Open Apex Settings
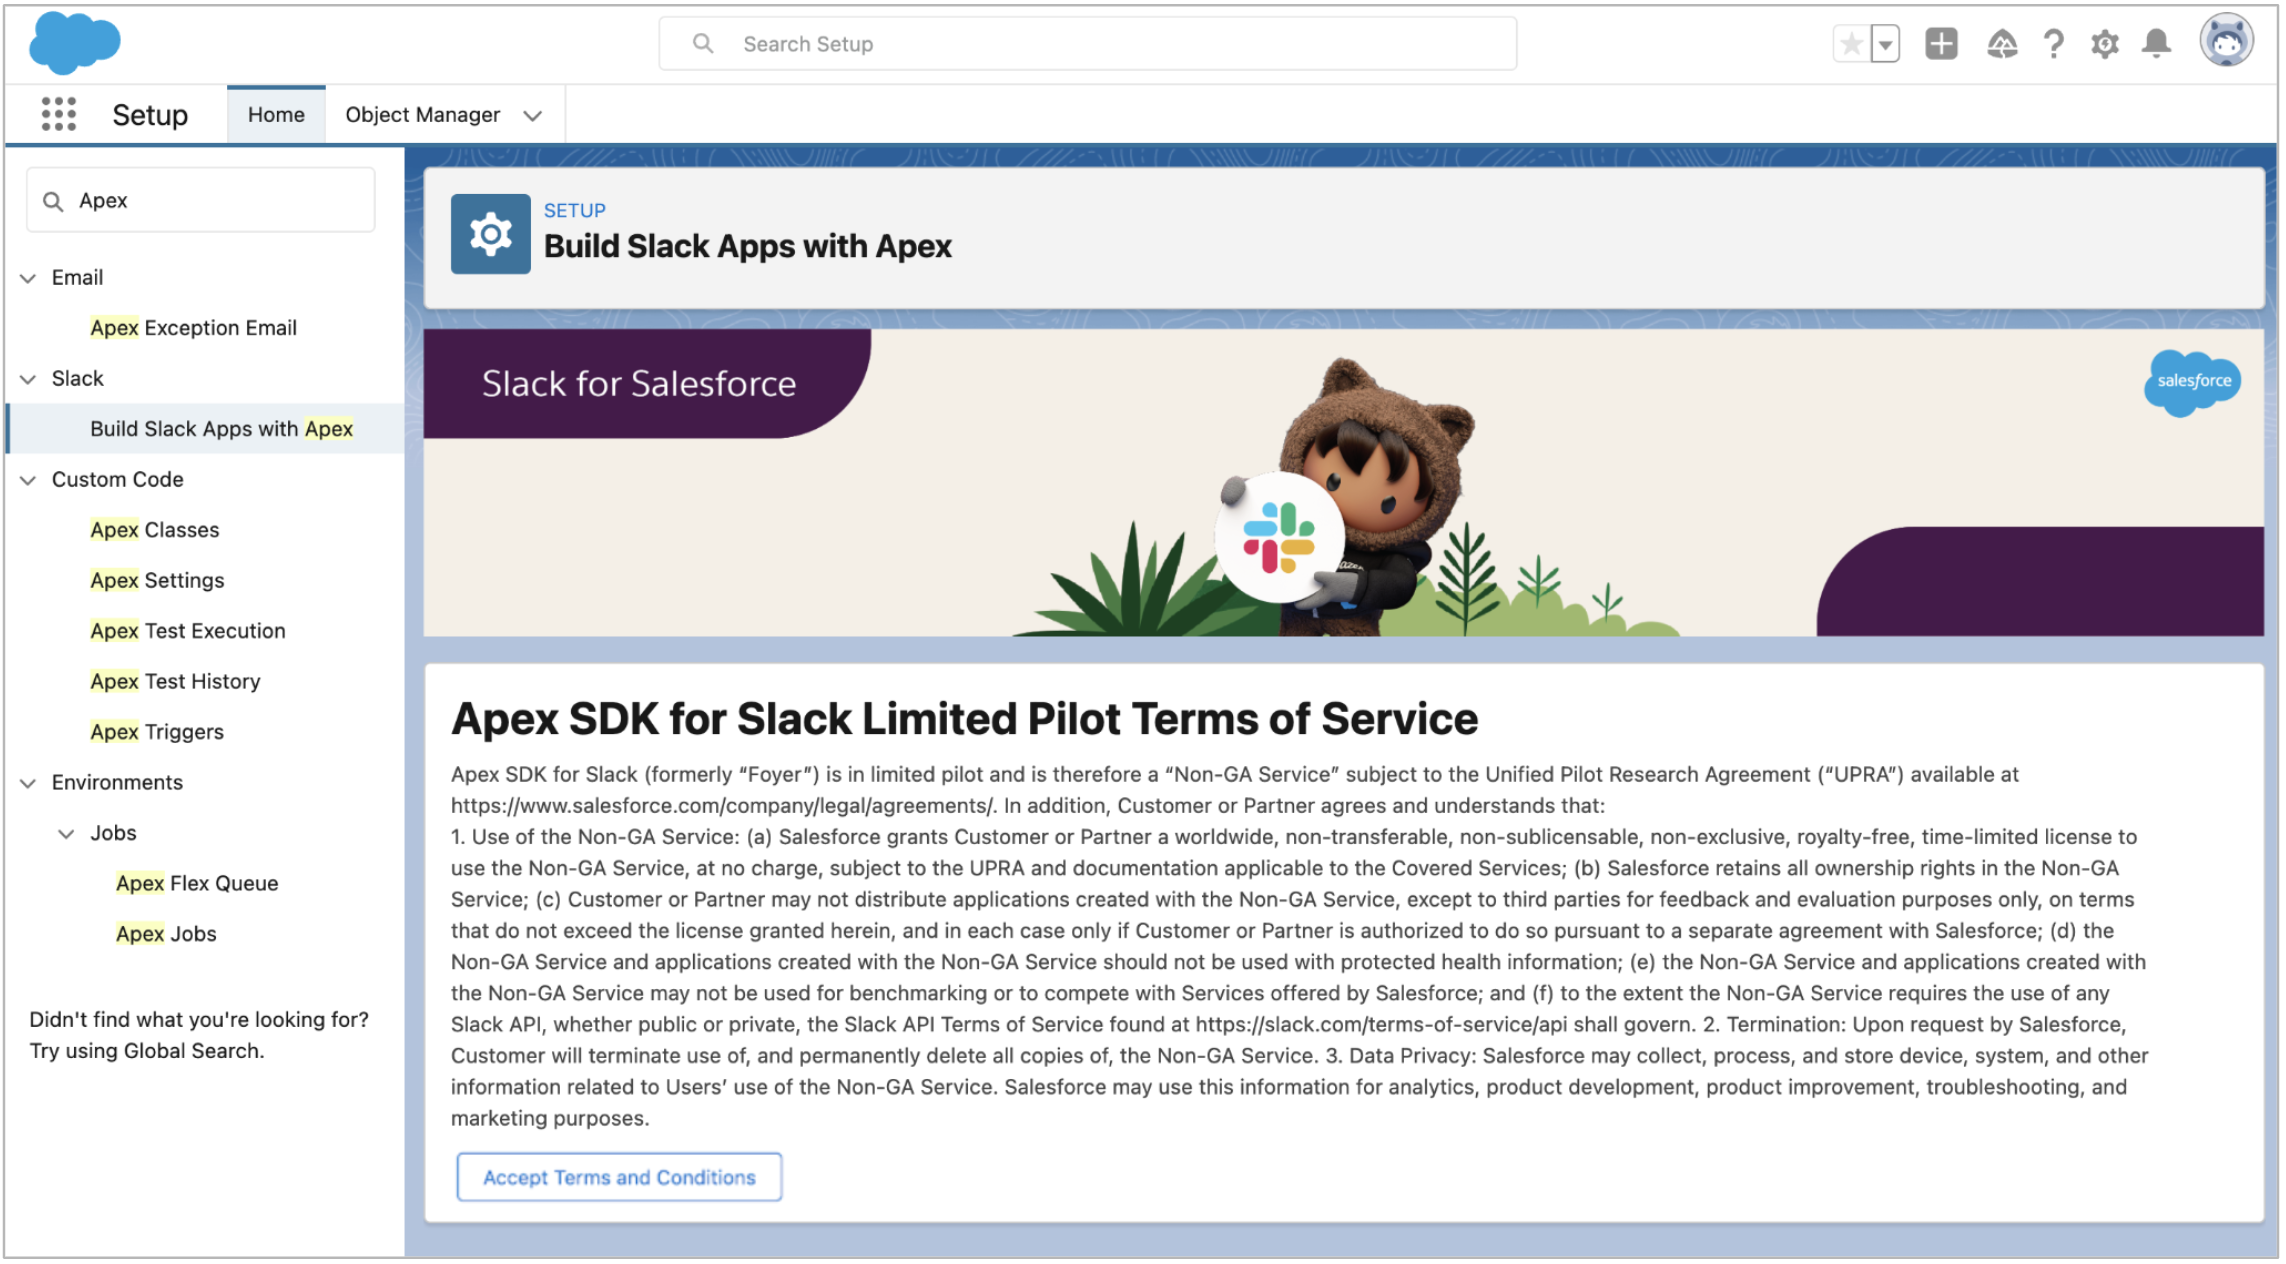The image size is (2286, 1264). 157,580
